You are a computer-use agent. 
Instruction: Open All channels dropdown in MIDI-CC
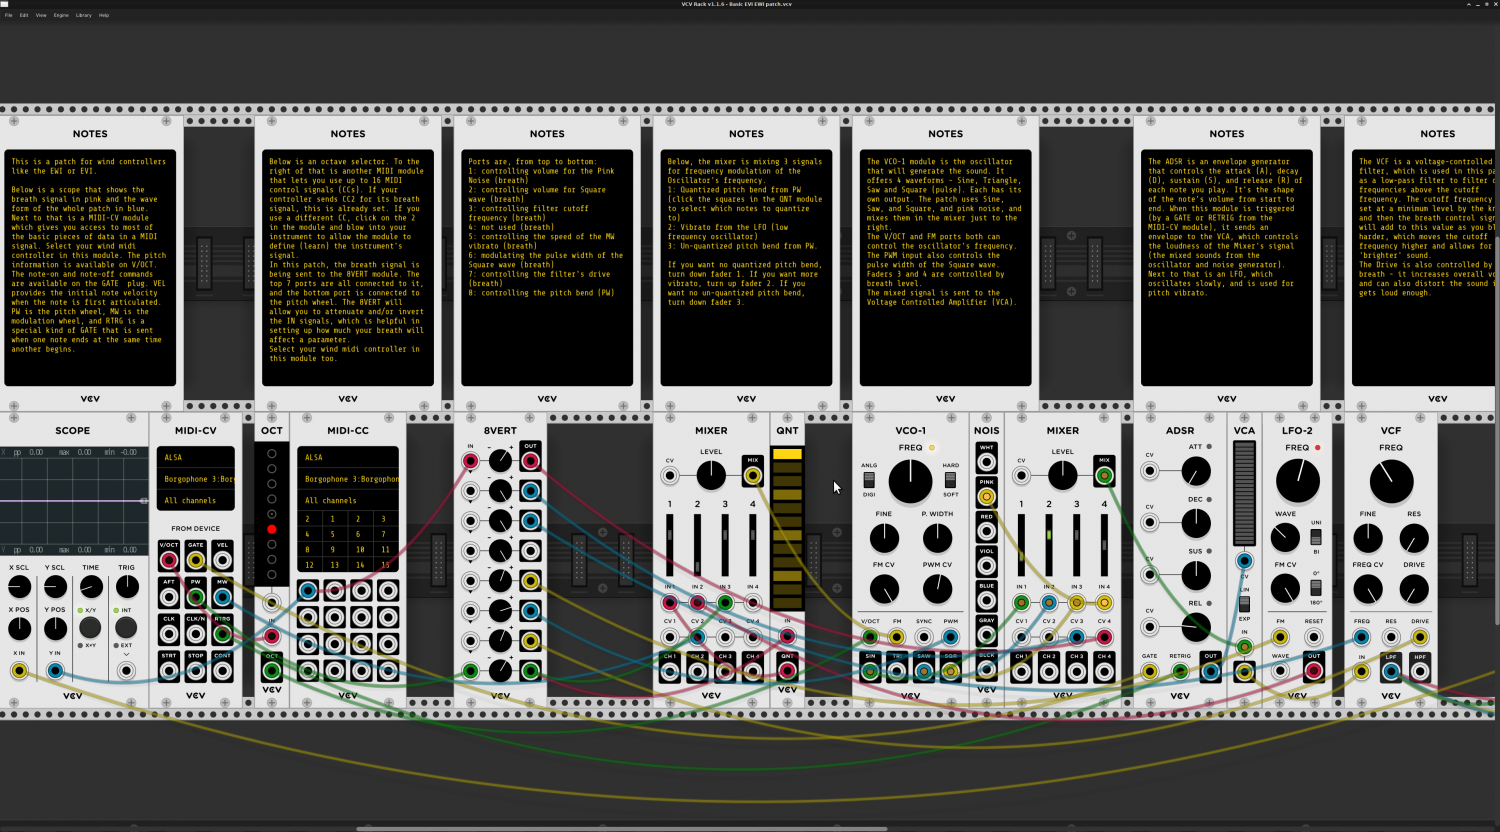[348, 500]
